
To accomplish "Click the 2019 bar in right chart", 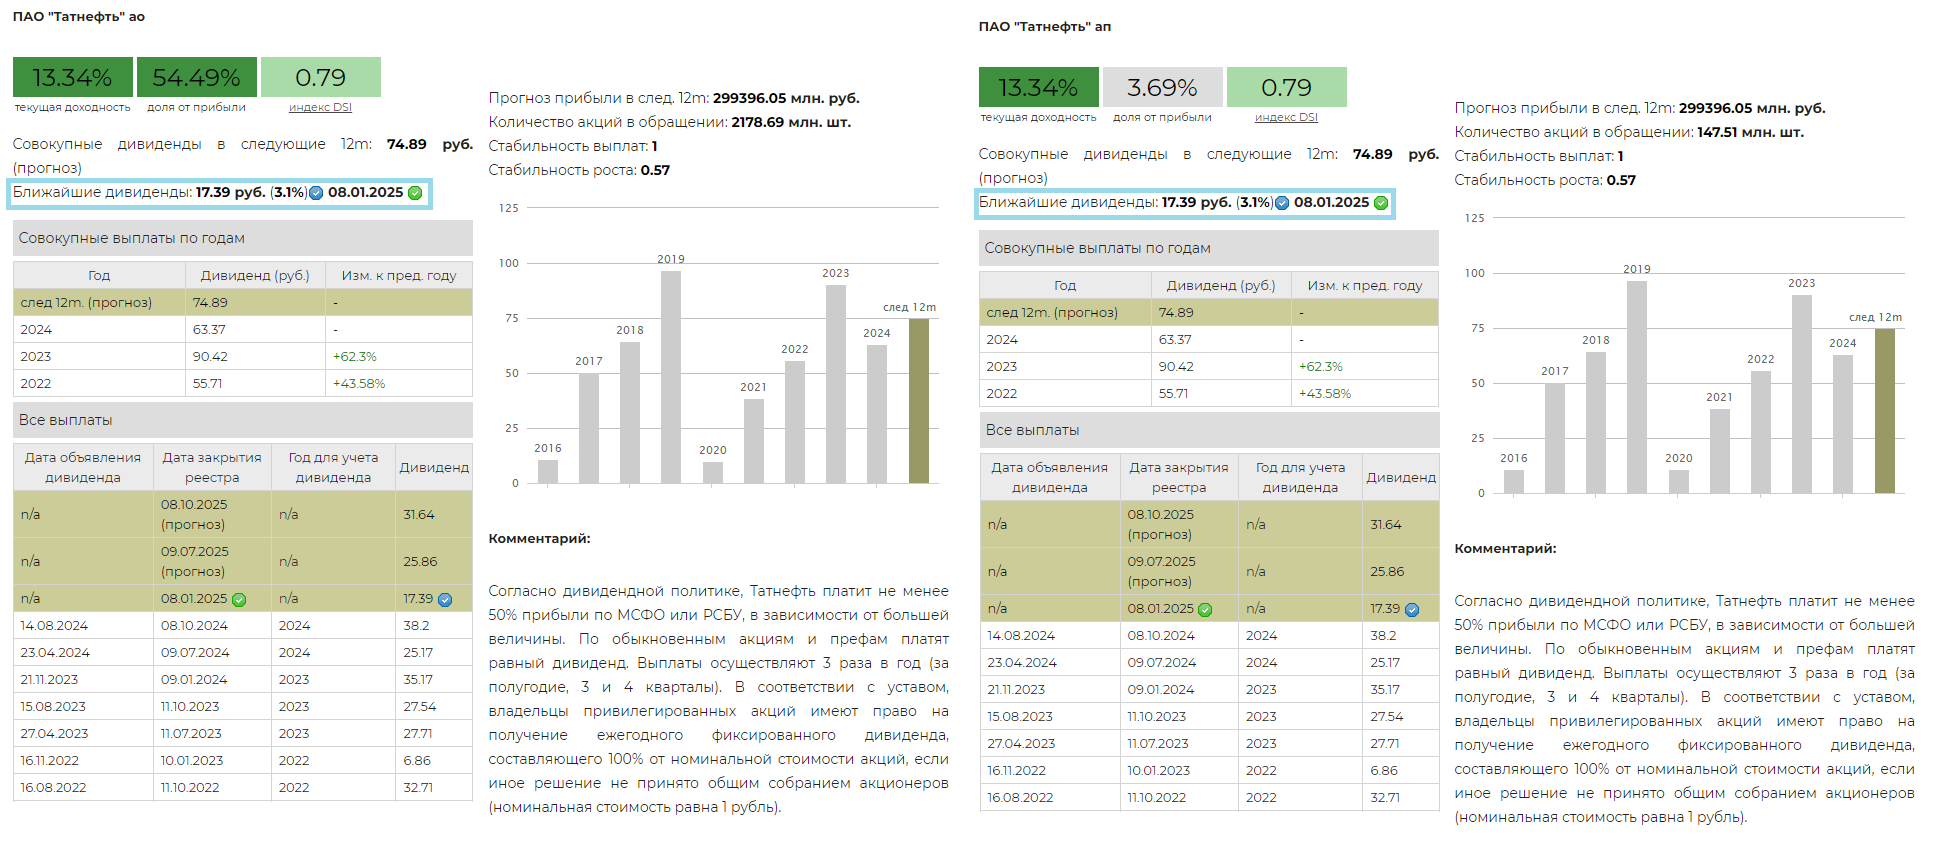I will 1636,387.
